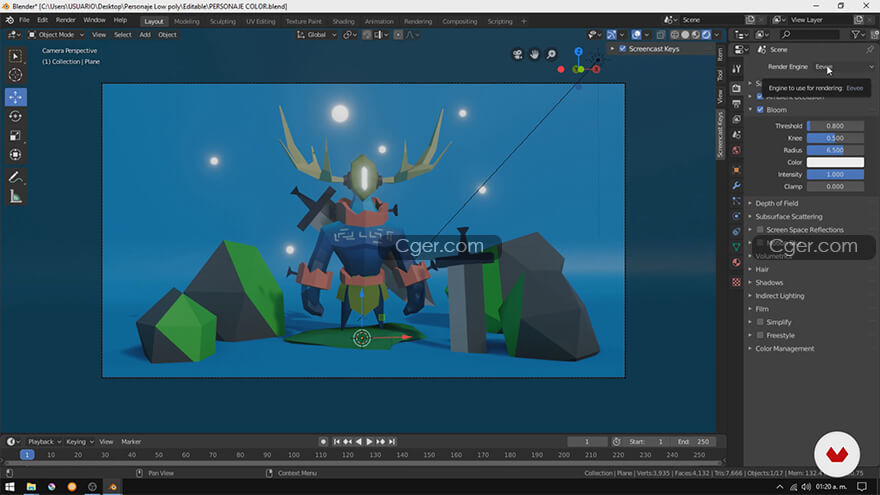This screenshot has height=495, width=880.
Task: Select the Cursor tool
Action: [15, 75]
